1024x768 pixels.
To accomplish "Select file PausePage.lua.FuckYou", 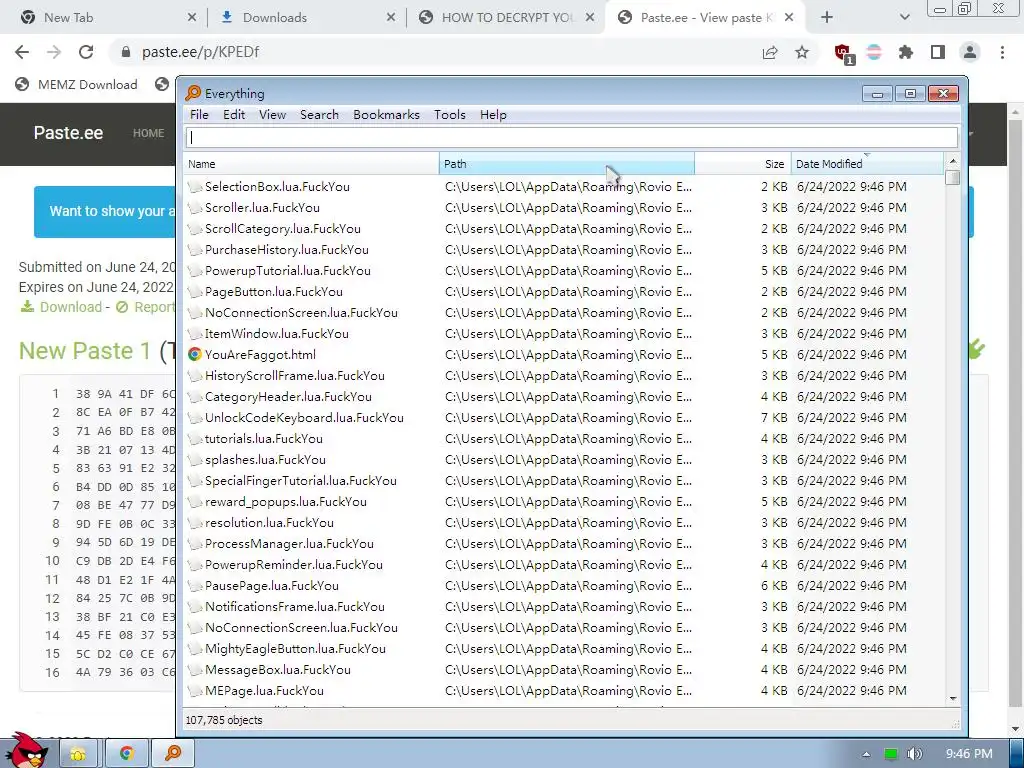I will [272, 586].
